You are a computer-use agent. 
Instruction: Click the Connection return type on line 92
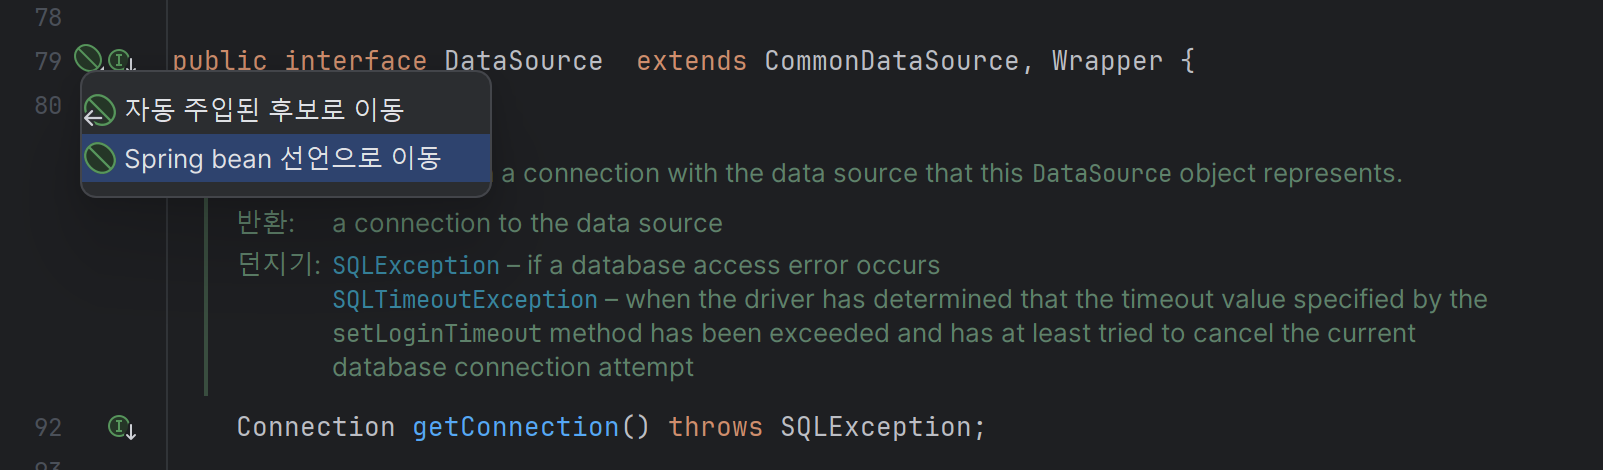(316, 427)
